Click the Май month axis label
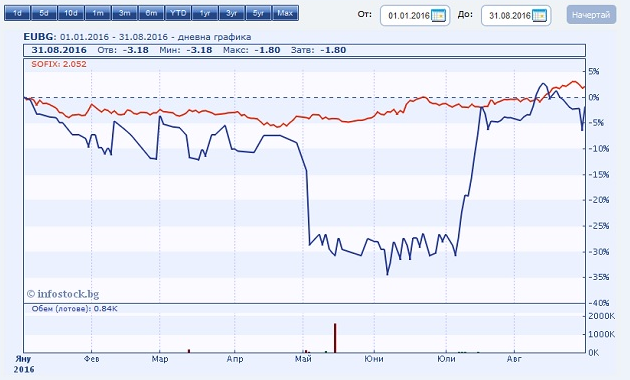630x380 pixels. pos(303,359)
